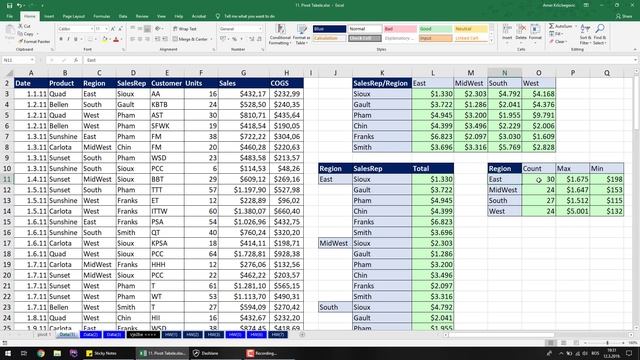Click the Paste button
The width and height of the screenshot is (640, 360).
[x=10, y=33]
